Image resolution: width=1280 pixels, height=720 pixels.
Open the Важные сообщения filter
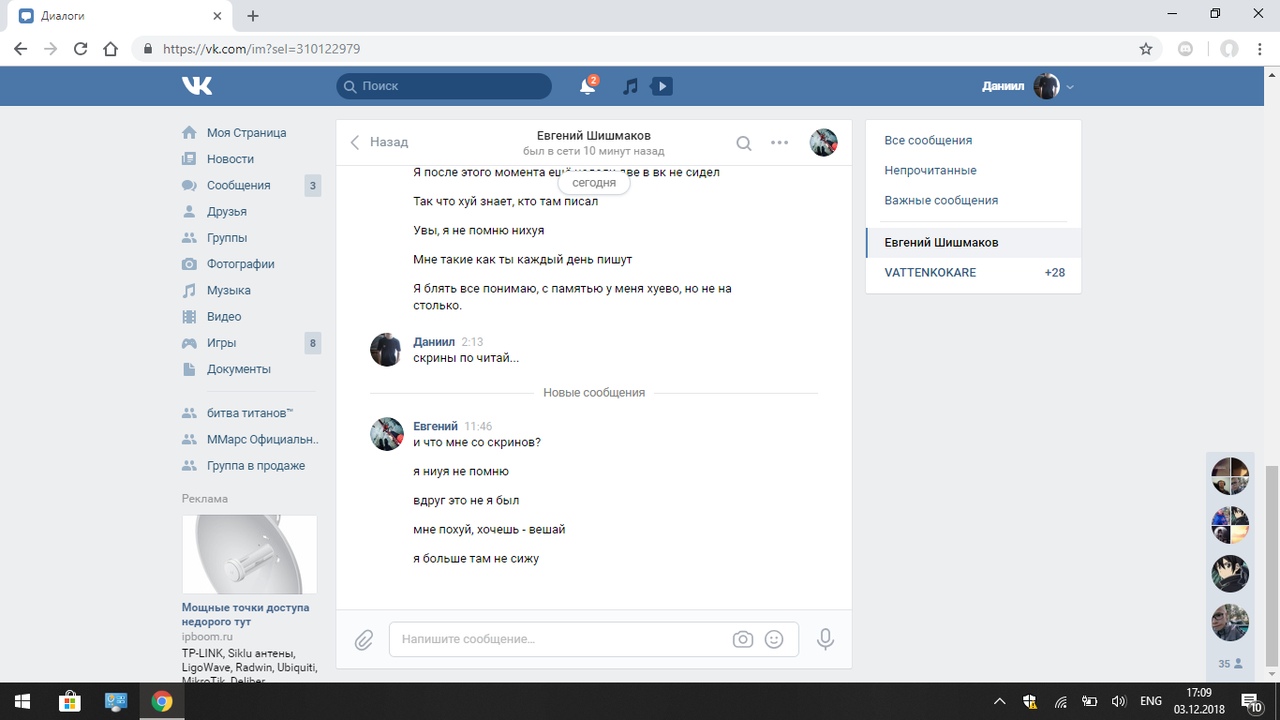coord(941,200)
